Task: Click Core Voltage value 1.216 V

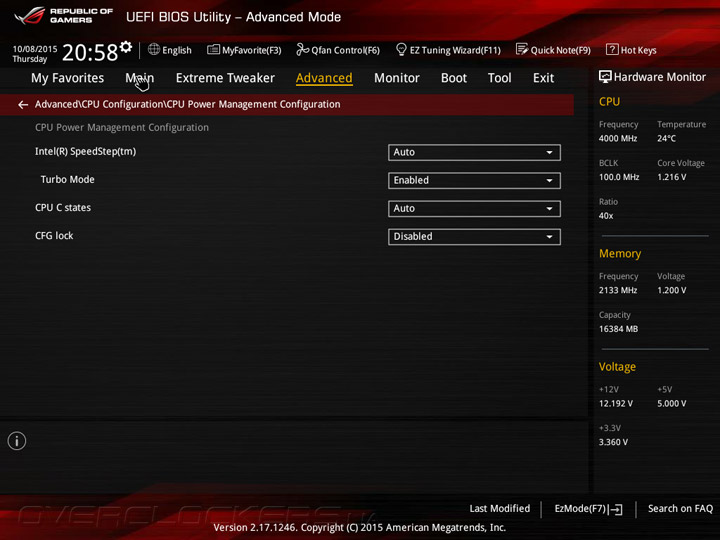Action: tap(671, 177)
